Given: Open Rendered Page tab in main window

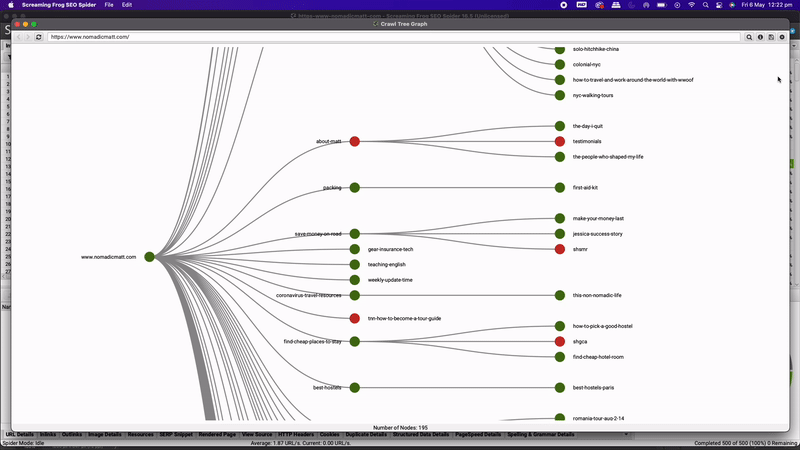Looking at the screenshot, I should (x=217, y=435).
